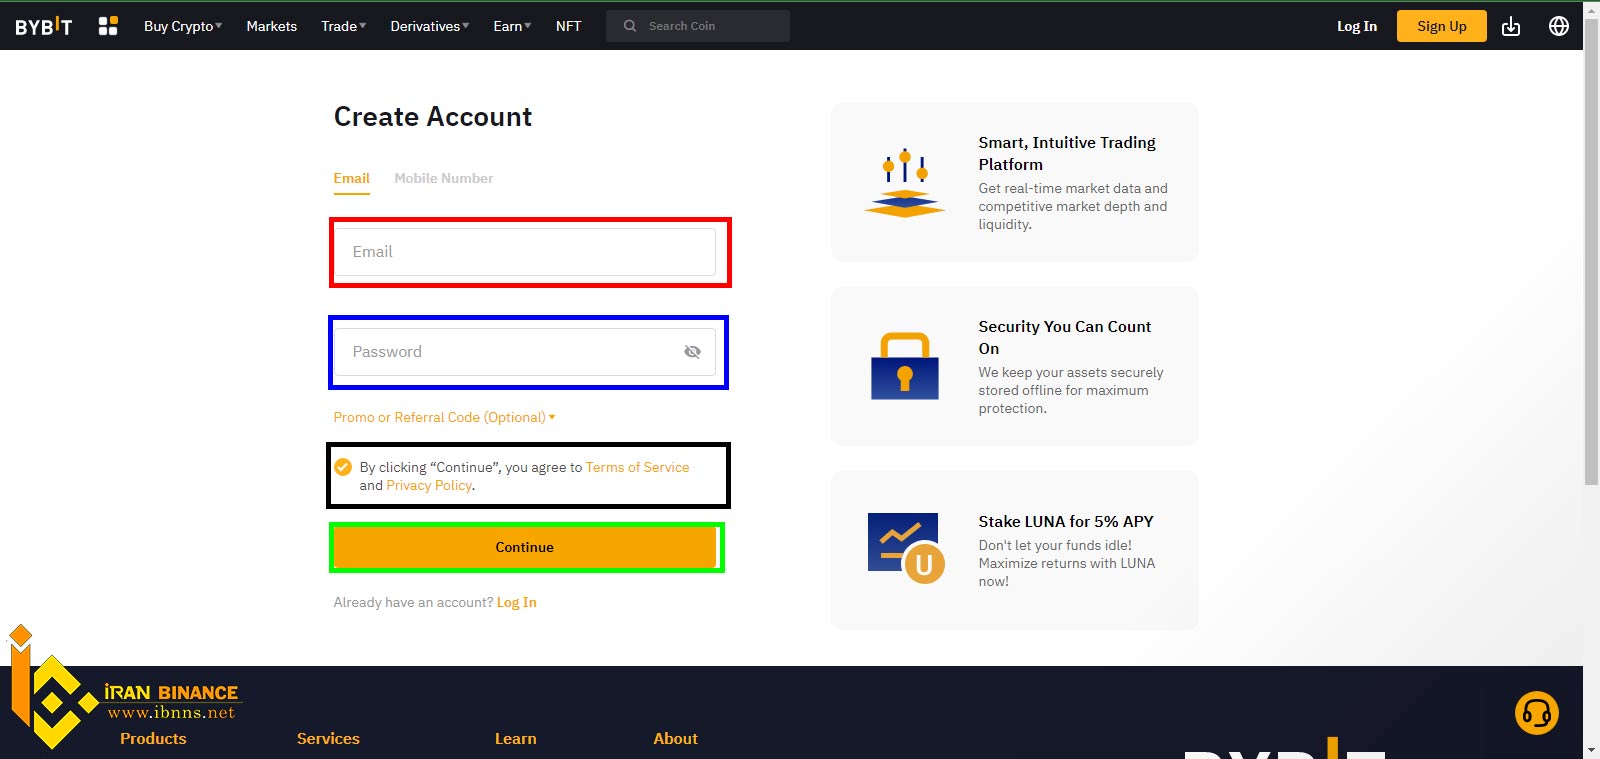Viewport: 1600px width, 759px height.
Task: Open the Terms of Service link
Action: (637, 467)
